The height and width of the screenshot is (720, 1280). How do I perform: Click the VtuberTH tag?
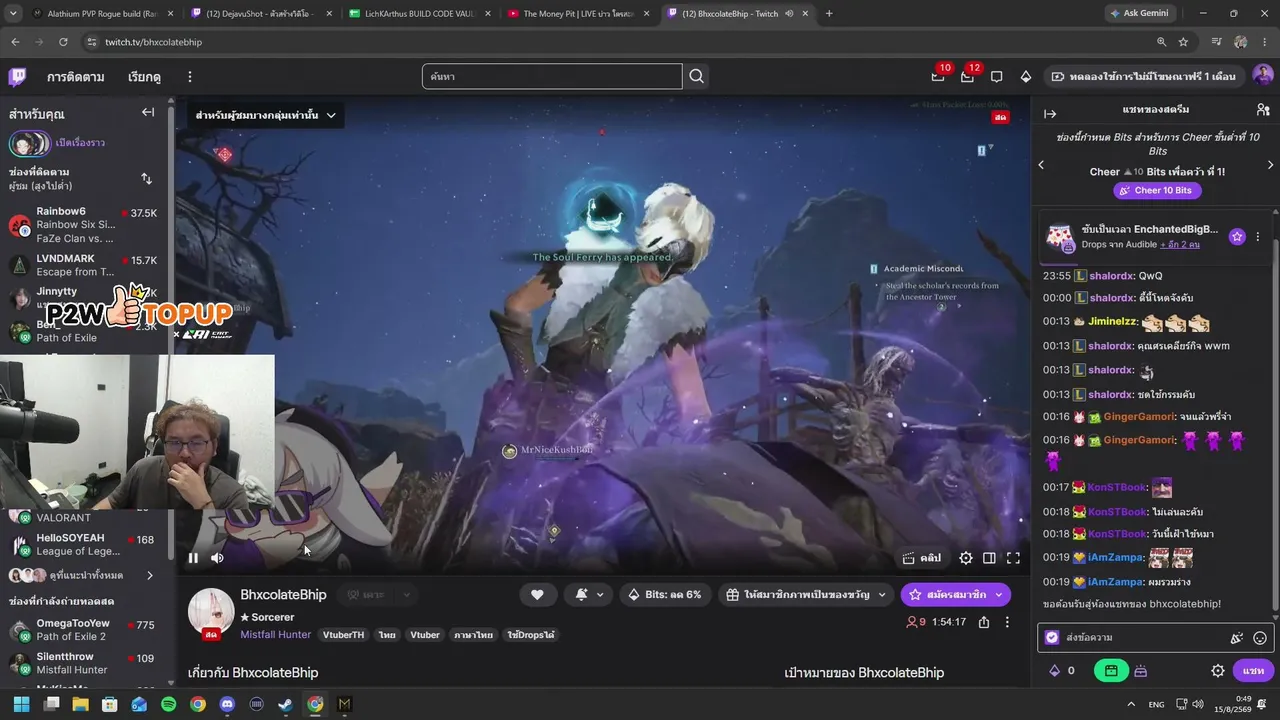coord(343,635)
